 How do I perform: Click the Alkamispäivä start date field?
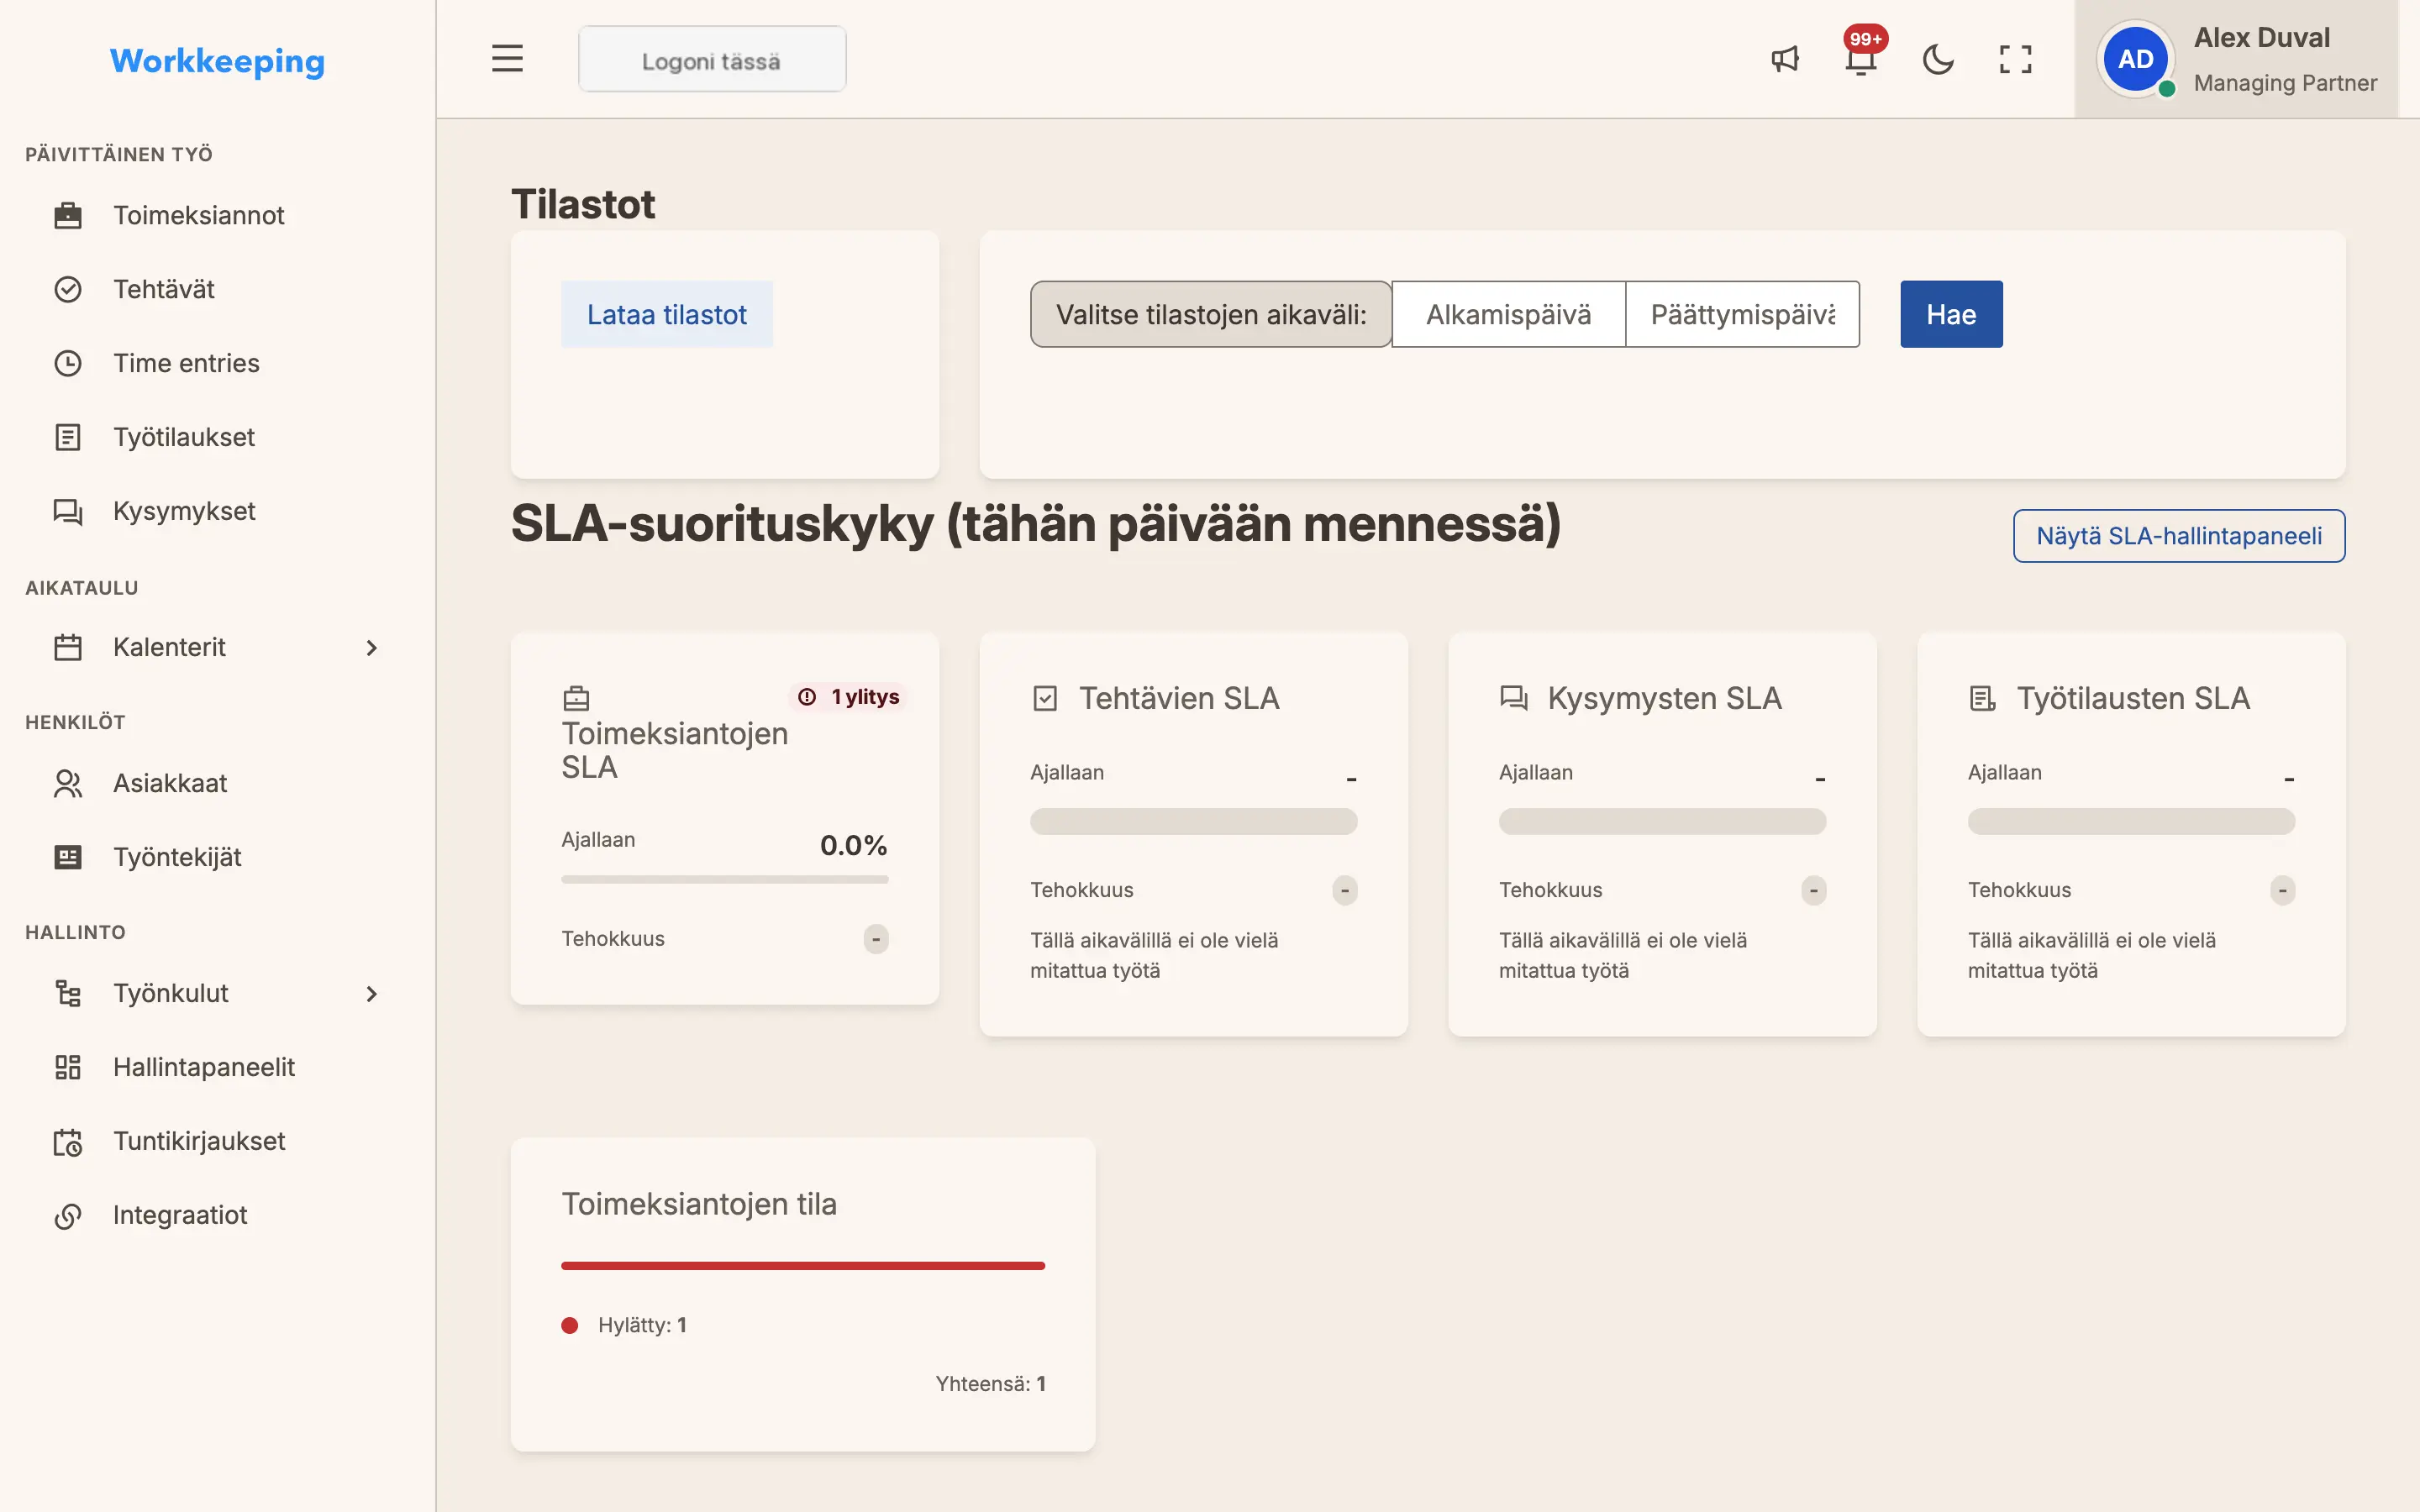(x=1508, y=314)
